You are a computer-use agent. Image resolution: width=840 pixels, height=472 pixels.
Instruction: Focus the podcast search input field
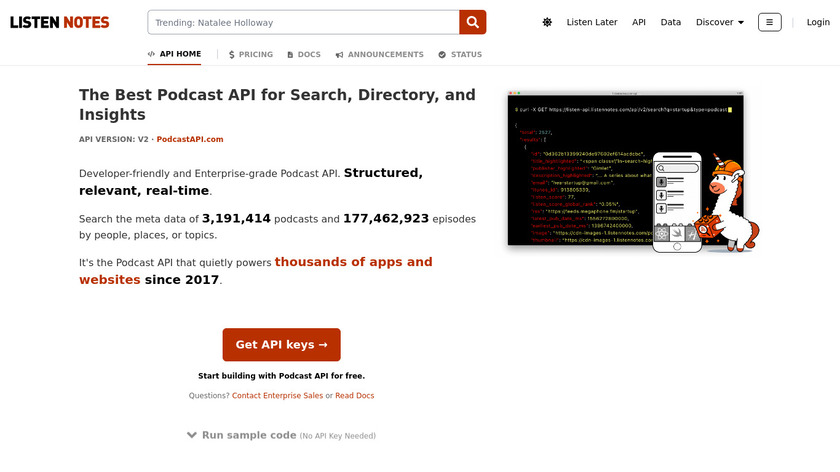pos(303,22)
